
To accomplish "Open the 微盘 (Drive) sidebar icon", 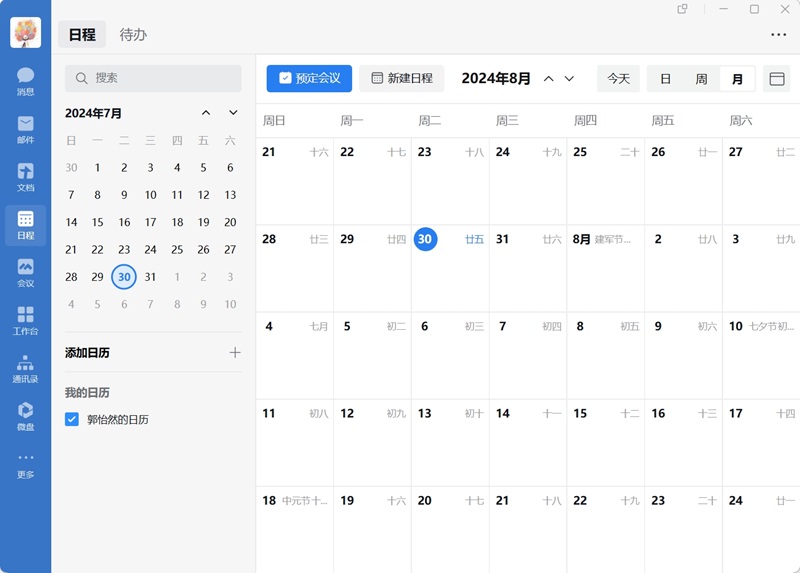I will click(25, 416).
